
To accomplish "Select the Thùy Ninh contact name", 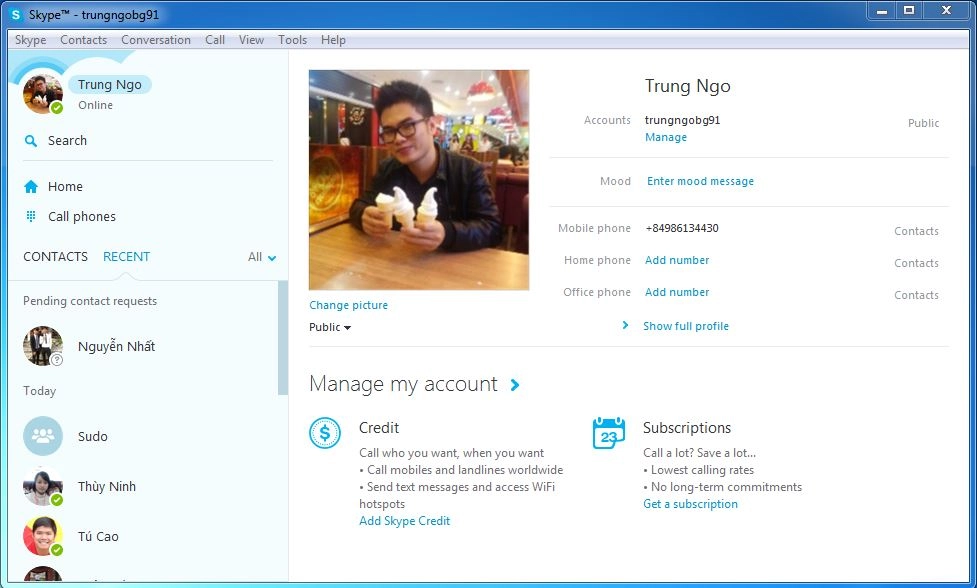I will (107, 486).
